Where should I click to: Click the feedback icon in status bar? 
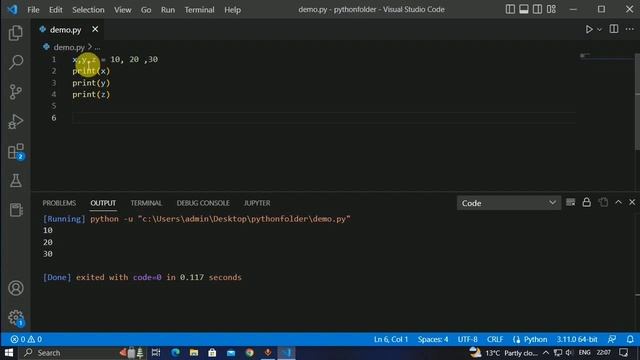(612, 339)
